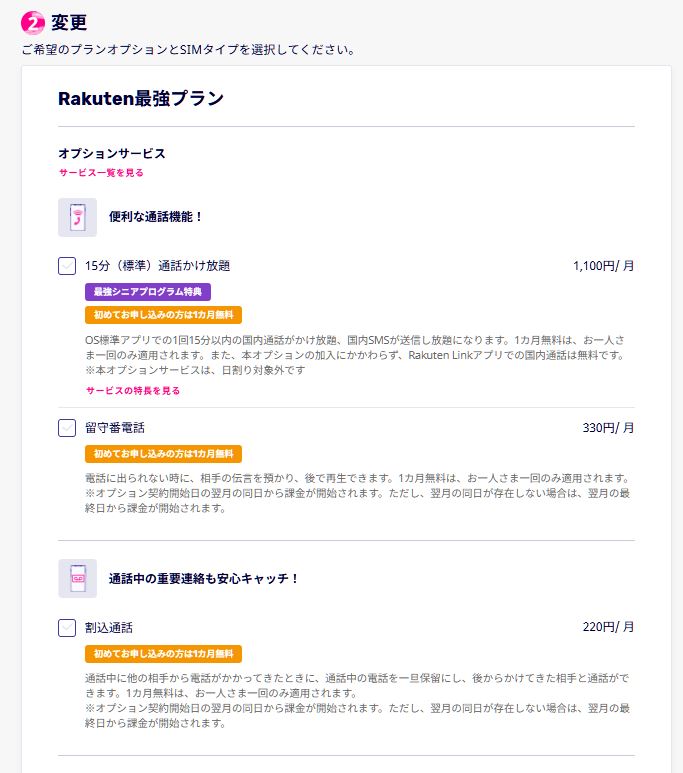Screen dimensions: 683x773
Task: Click the オプションサービス heading
Action: pos(112,153)
